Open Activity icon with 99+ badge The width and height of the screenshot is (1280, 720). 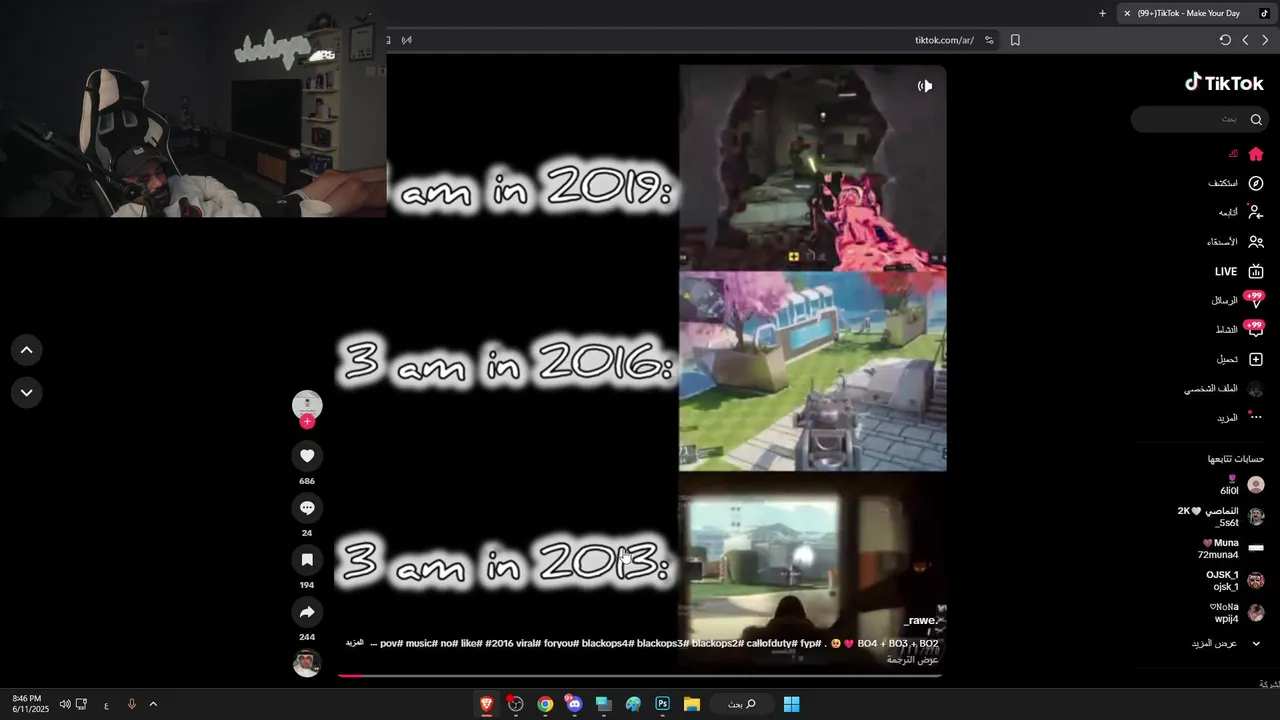tap(1254, 329)
